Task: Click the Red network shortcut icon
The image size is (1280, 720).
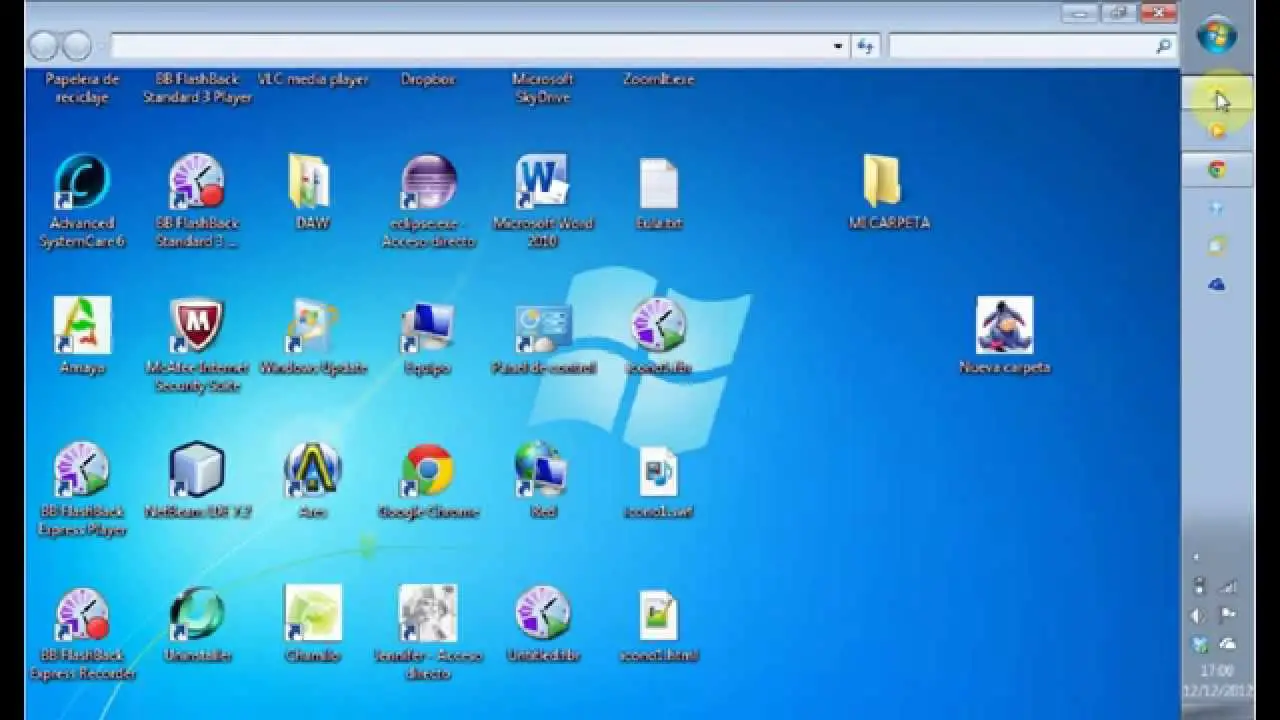Action: point(542,470)
